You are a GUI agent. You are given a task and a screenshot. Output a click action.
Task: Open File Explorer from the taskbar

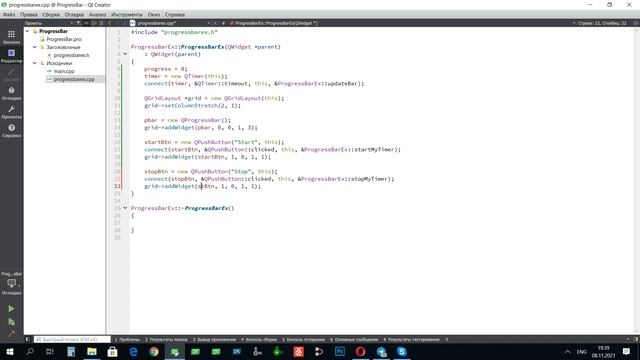(x=92, y=351)
